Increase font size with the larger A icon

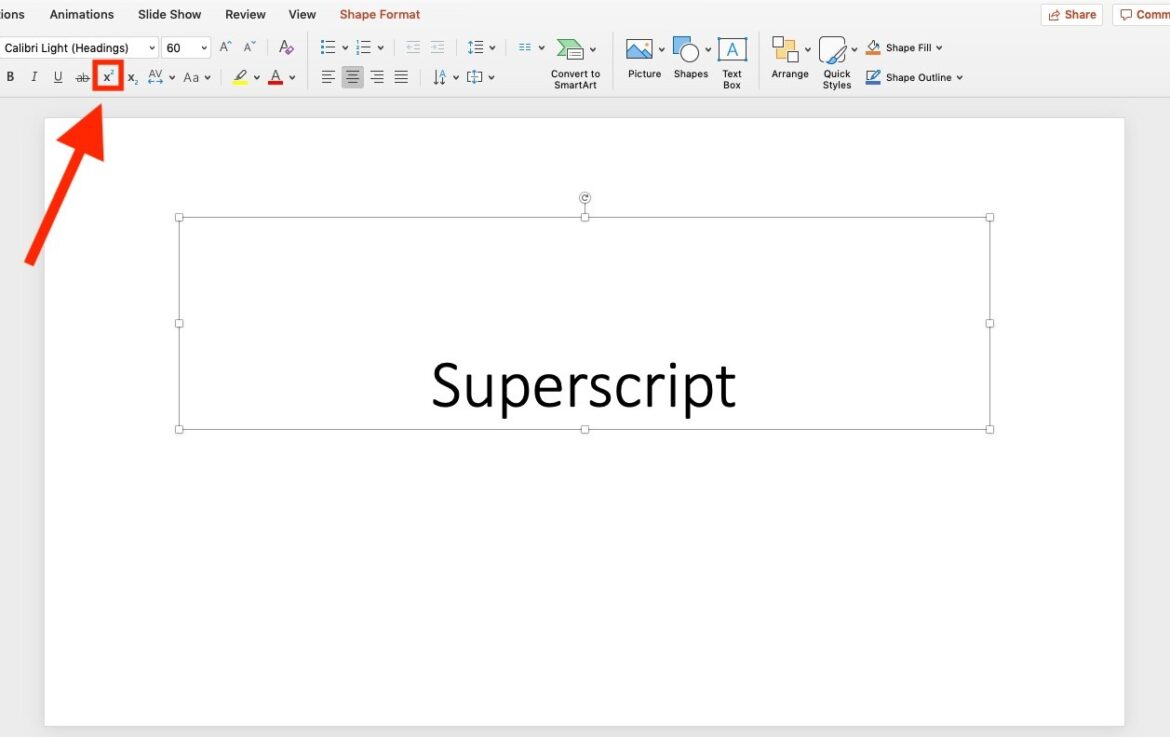click(x=226, y=48)
